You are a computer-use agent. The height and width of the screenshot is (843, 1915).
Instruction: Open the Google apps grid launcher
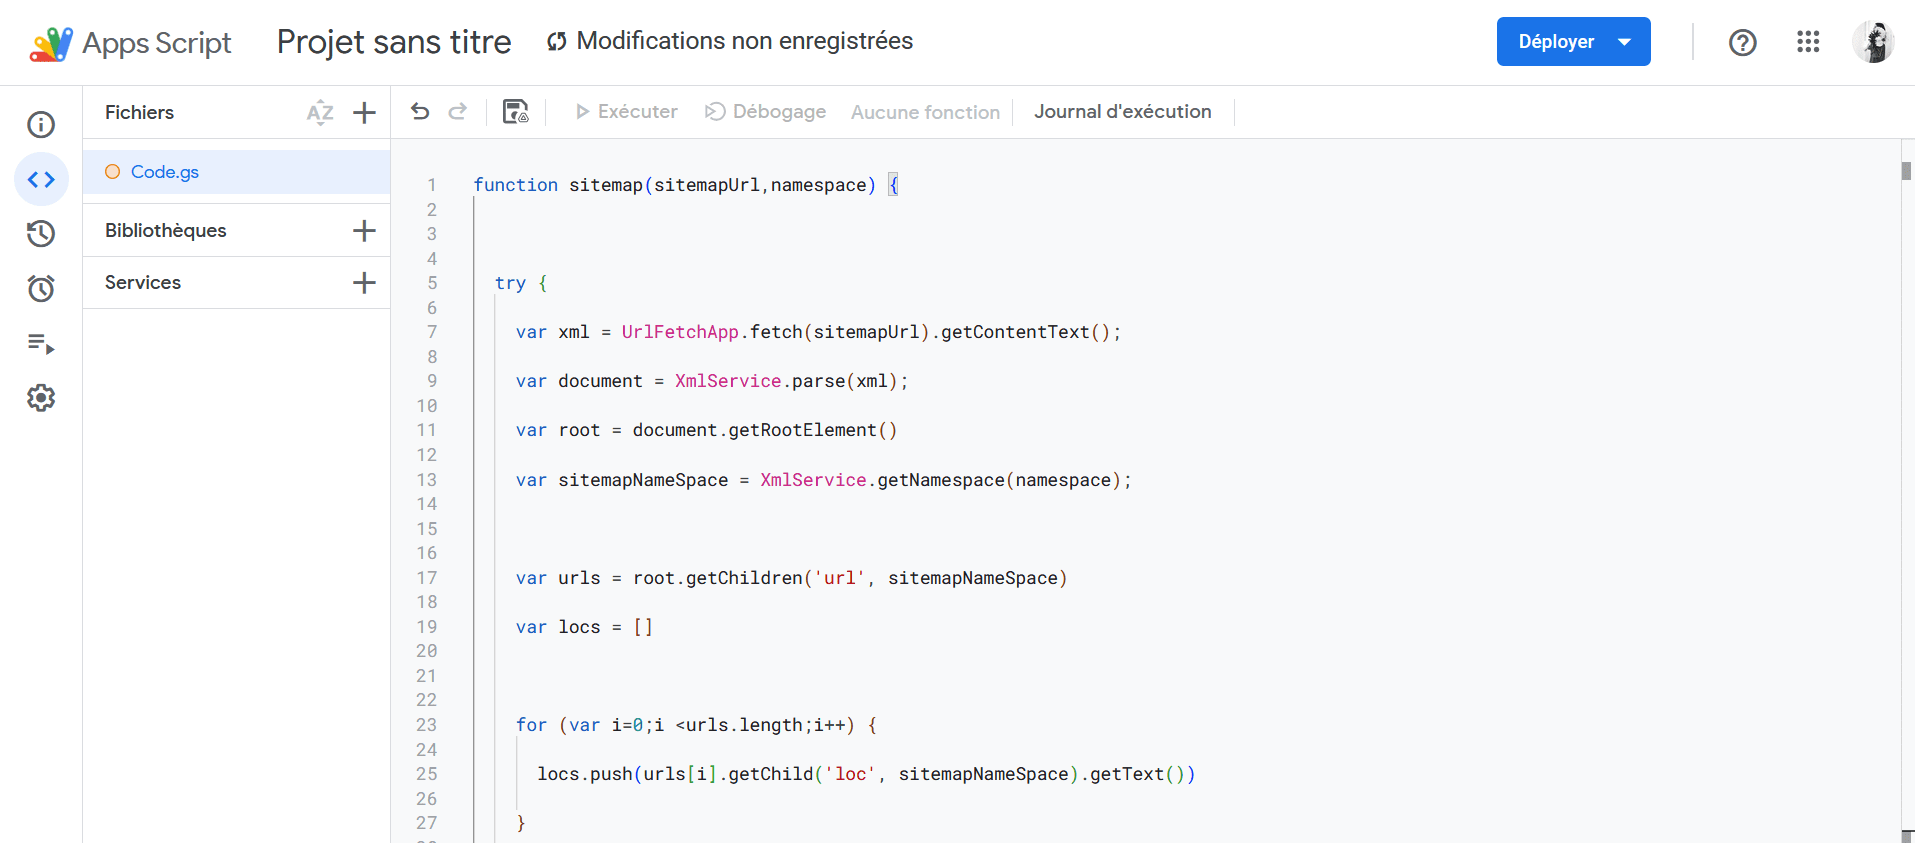click(x=1808, y=42)
